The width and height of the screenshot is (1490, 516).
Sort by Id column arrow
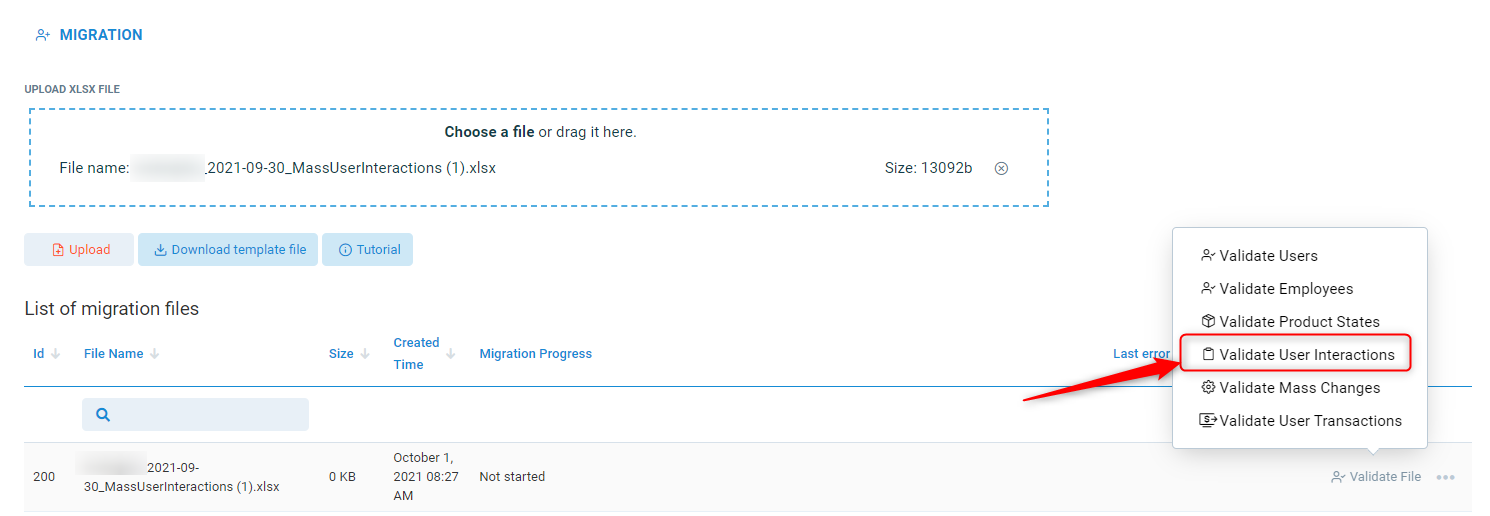[x=56, y=354]
